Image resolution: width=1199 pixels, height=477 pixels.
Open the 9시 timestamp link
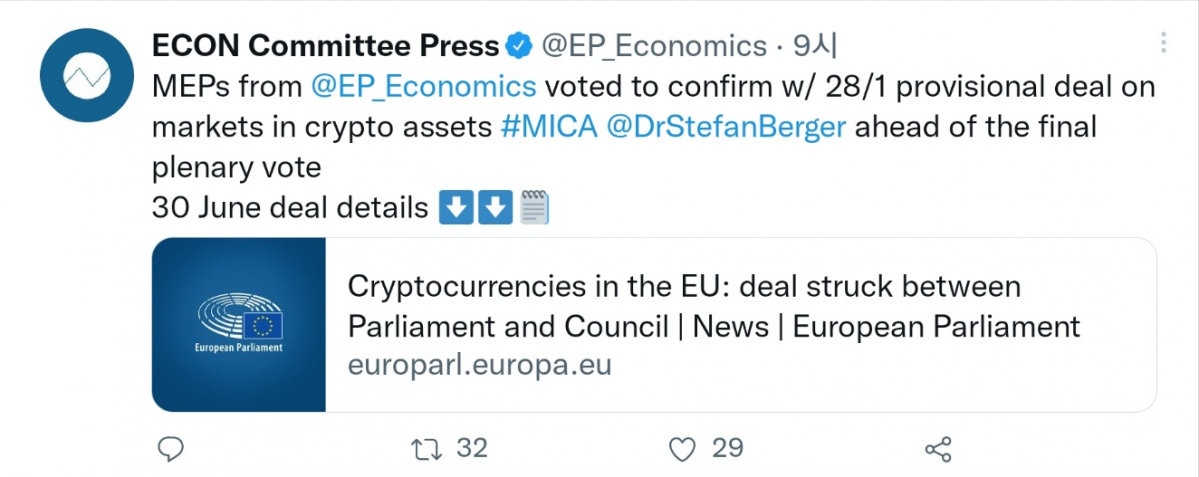[814, 45]
